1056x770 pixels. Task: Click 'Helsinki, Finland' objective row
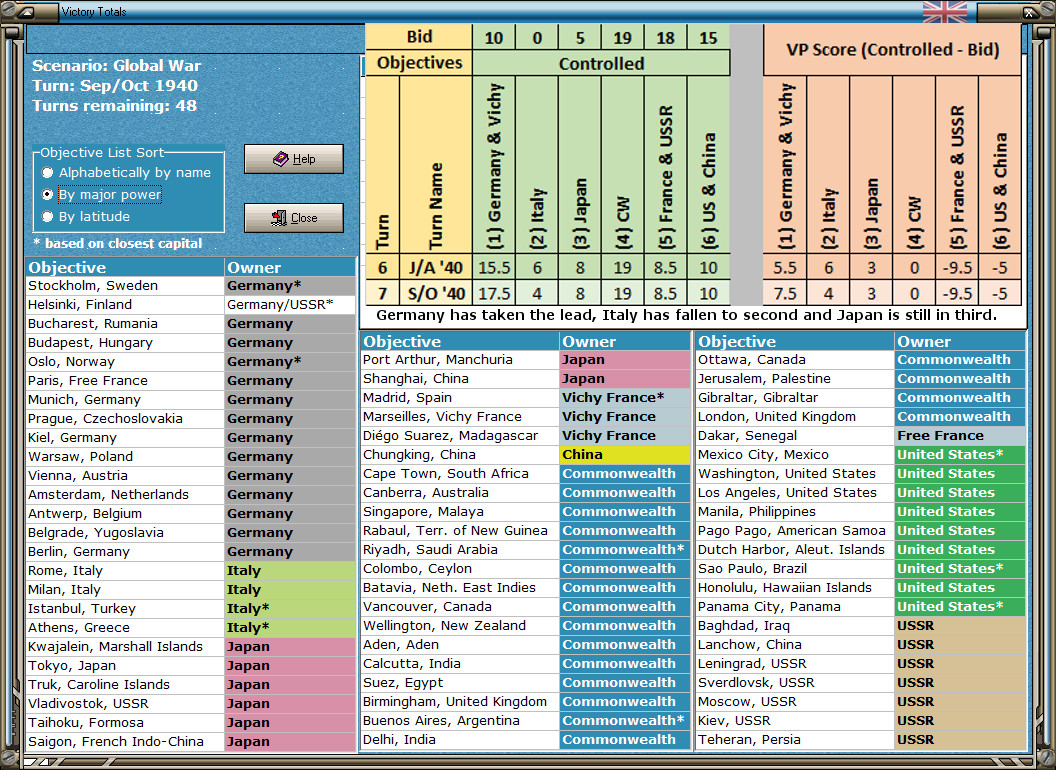(x=191, y=304)
